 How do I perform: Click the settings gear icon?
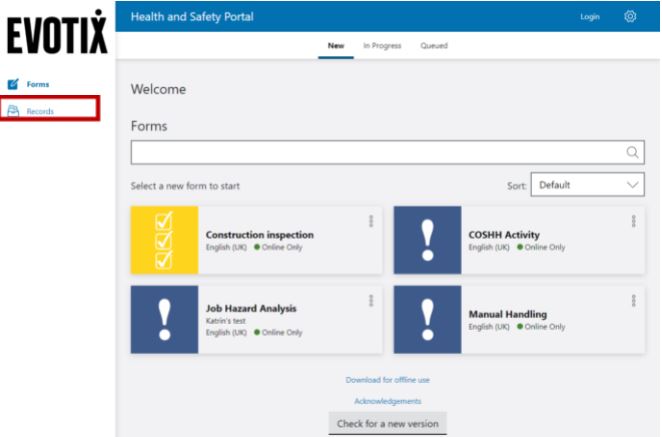click(x=630, y=16)
